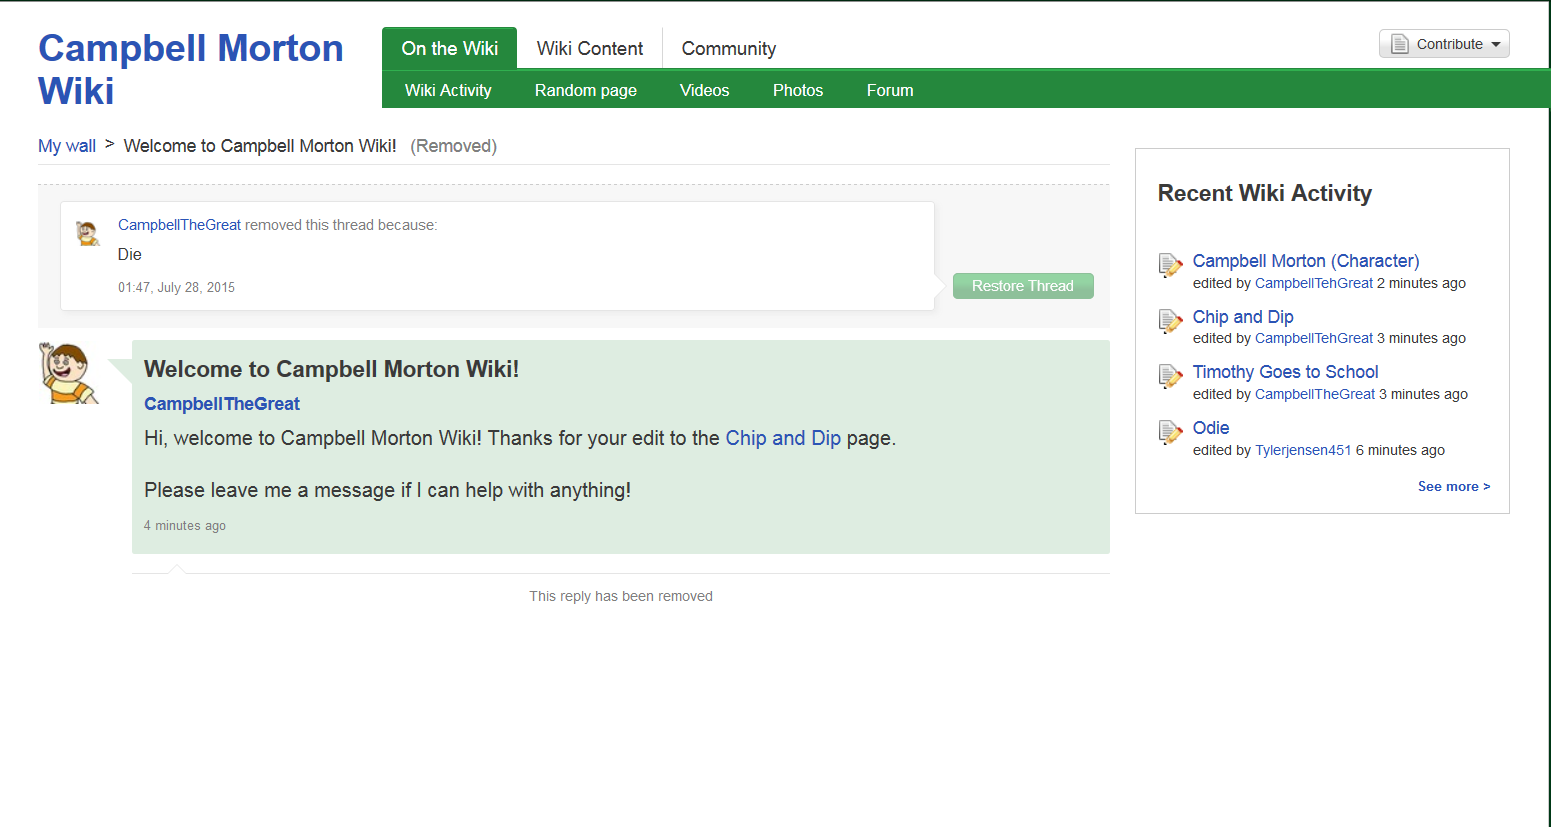Open the Forum section
1551x827 pixels.
[890, 90]
